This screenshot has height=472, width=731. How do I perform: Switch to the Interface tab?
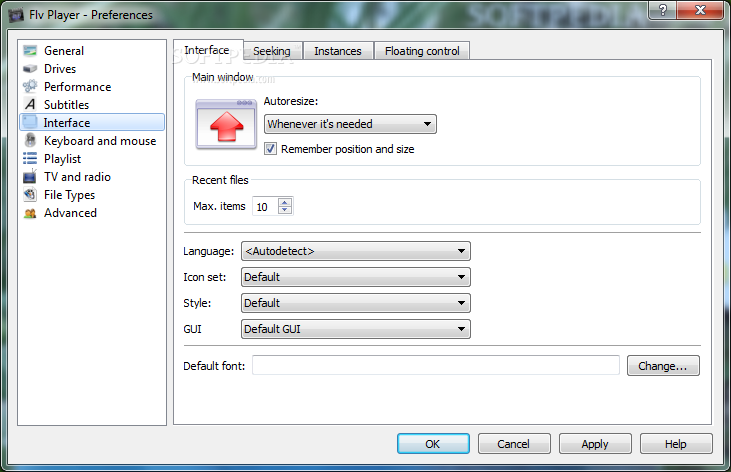(207, 50)
